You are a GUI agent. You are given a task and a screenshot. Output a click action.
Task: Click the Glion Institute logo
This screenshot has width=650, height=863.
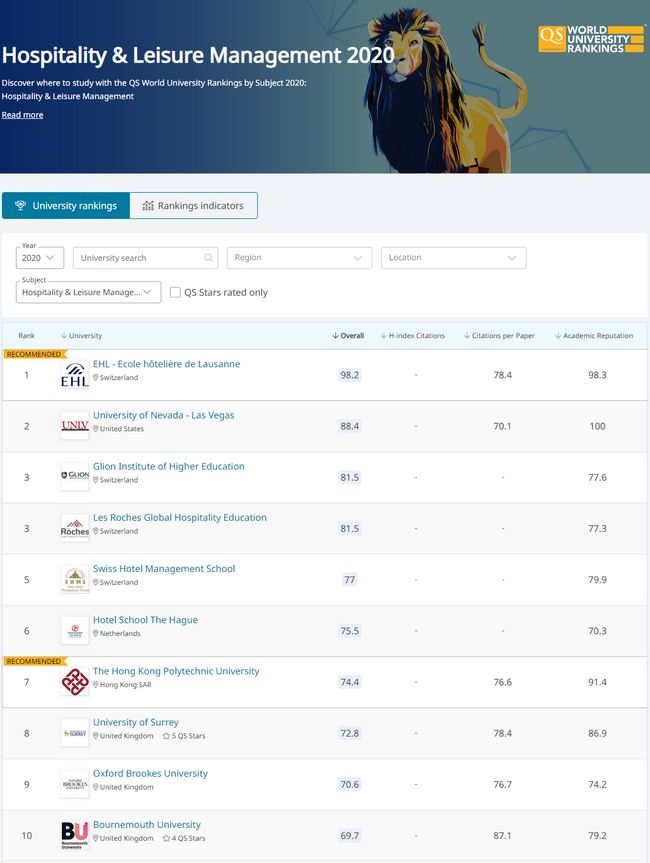coord(75,477)
